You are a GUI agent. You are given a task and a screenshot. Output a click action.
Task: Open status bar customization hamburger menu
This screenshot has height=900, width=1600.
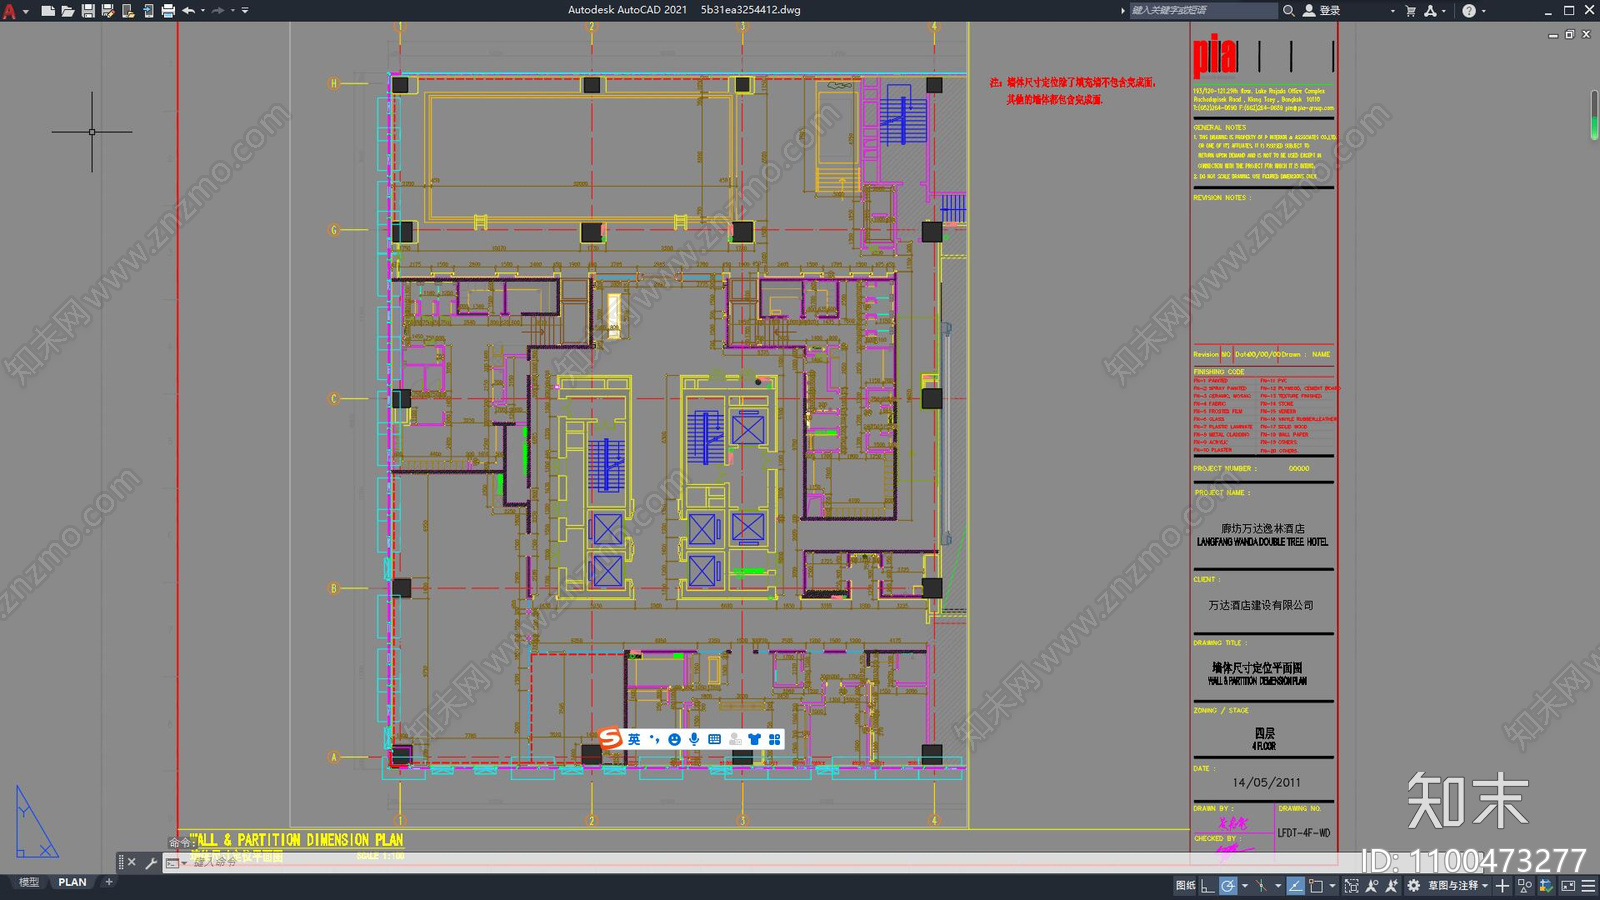point(1588,885)
